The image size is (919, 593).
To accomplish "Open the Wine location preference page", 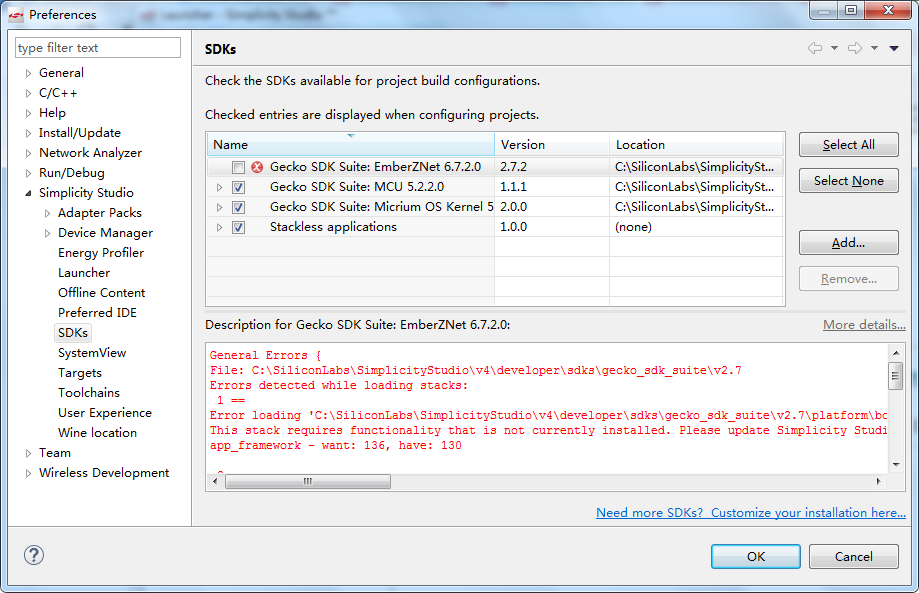I will tap(97, 432).
